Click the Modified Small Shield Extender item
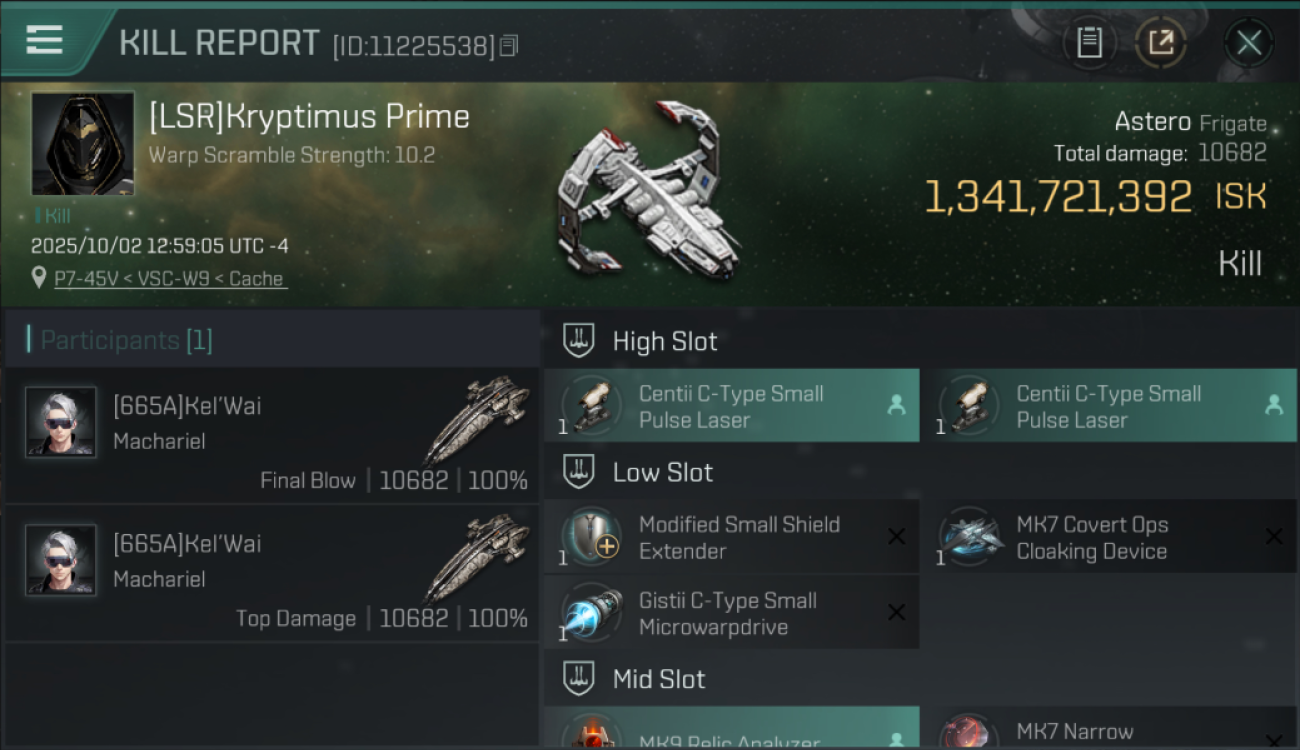 (731, 538)
